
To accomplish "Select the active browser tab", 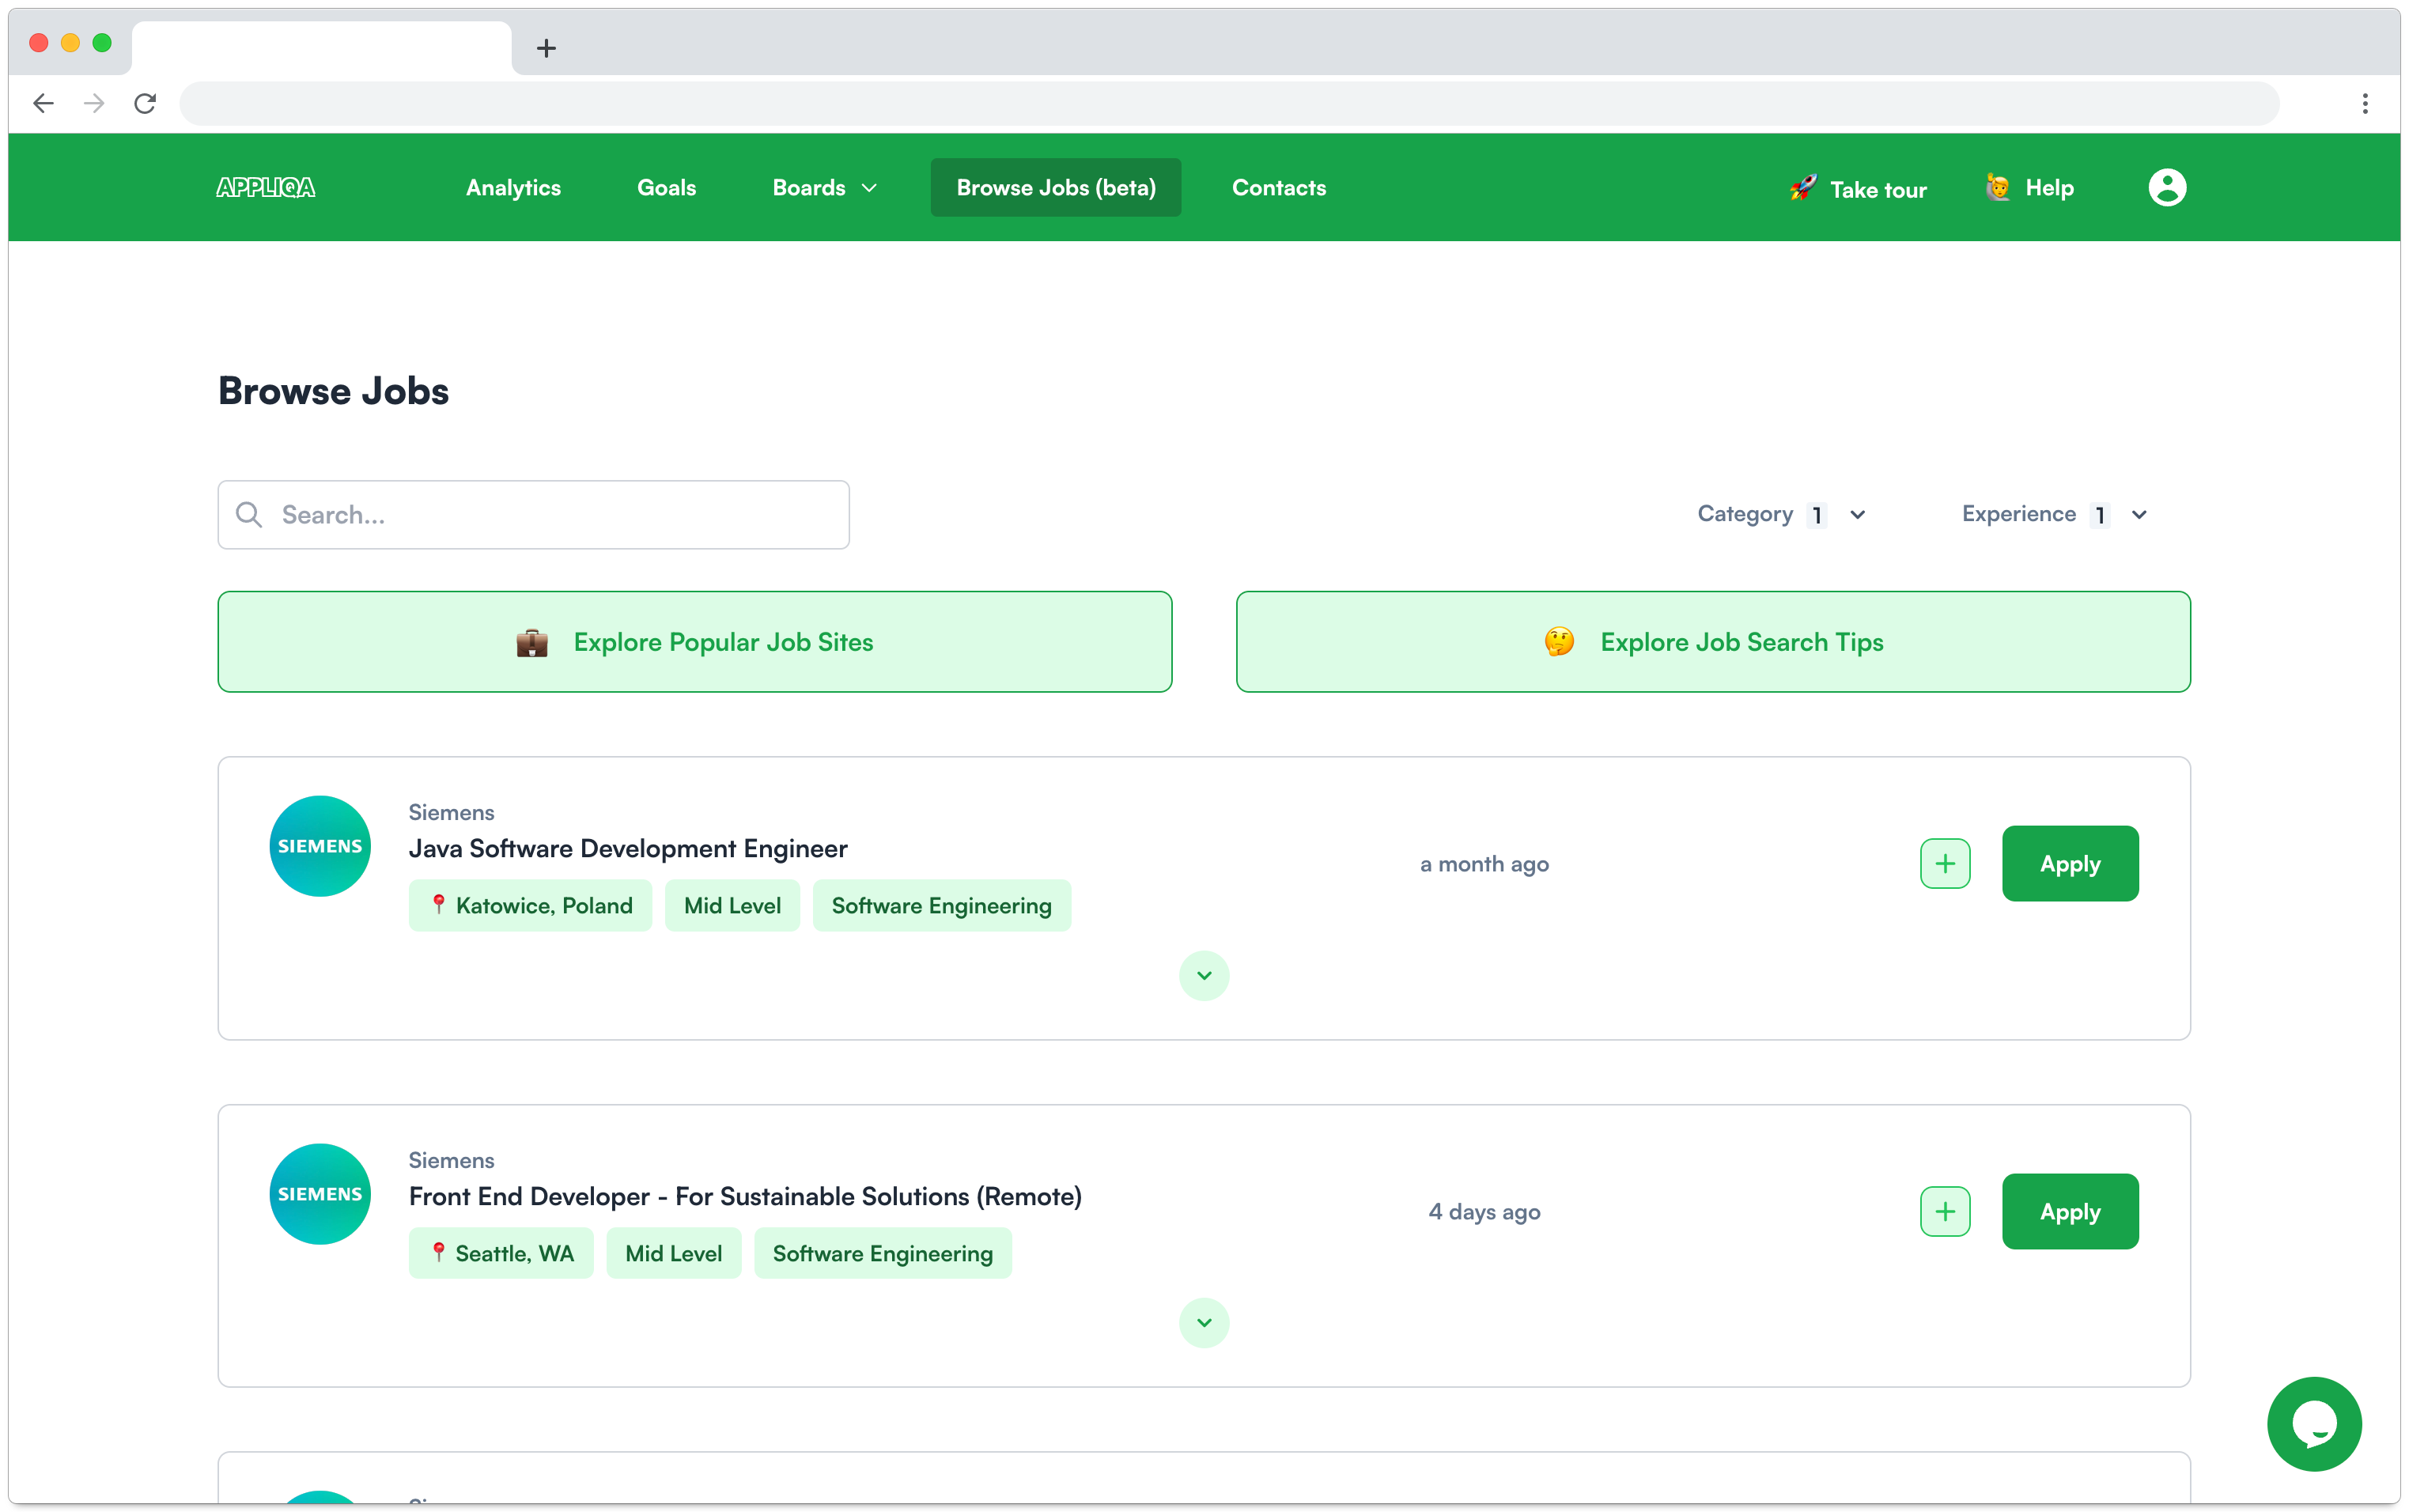I will click(320, 48).
